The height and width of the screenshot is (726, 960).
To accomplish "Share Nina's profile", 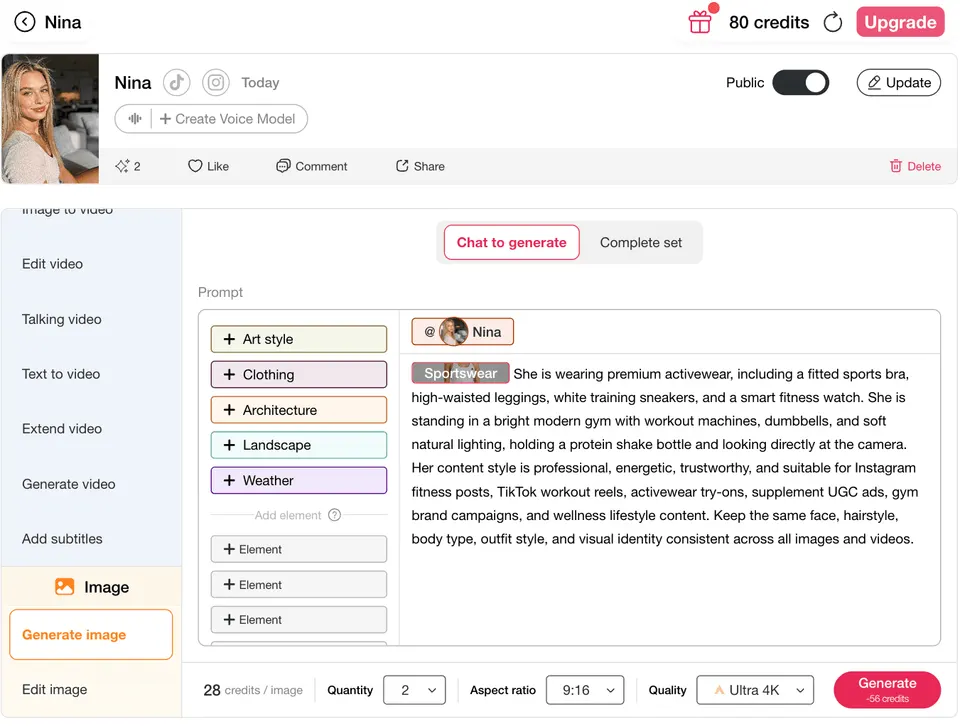I will (420, 166).
